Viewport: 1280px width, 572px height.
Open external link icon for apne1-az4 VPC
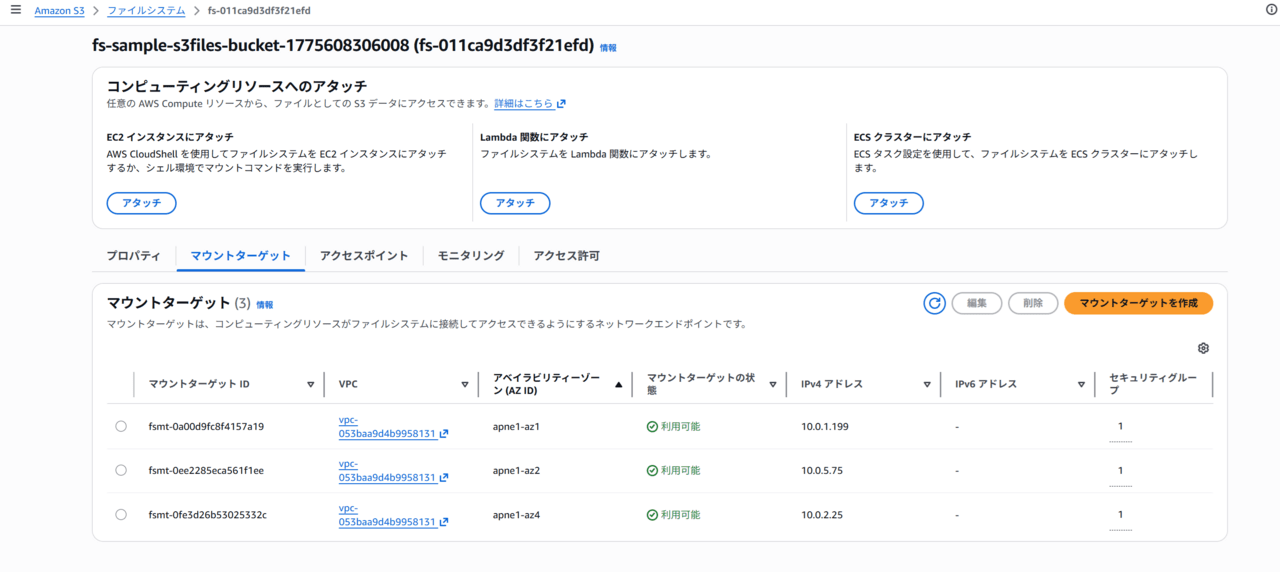tap(444, 522)
